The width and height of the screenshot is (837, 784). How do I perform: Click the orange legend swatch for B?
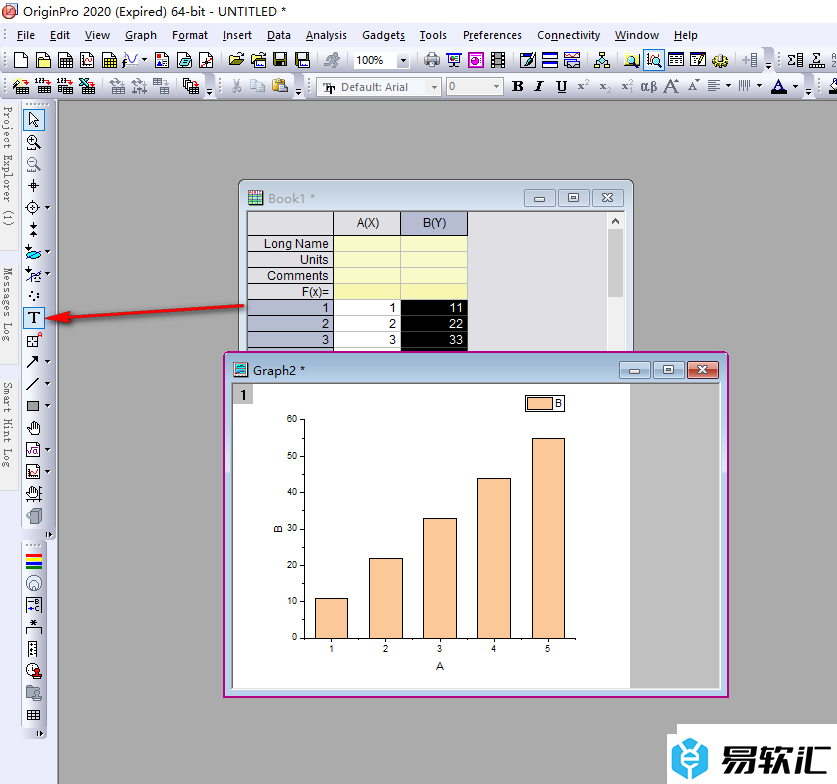(539, 403)
